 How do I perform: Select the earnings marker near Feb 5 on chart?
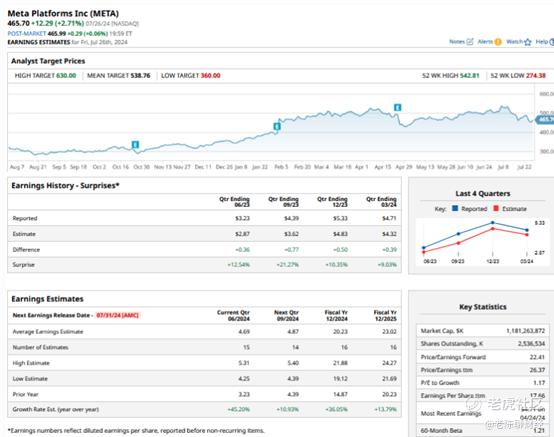[x=277, y=126]
